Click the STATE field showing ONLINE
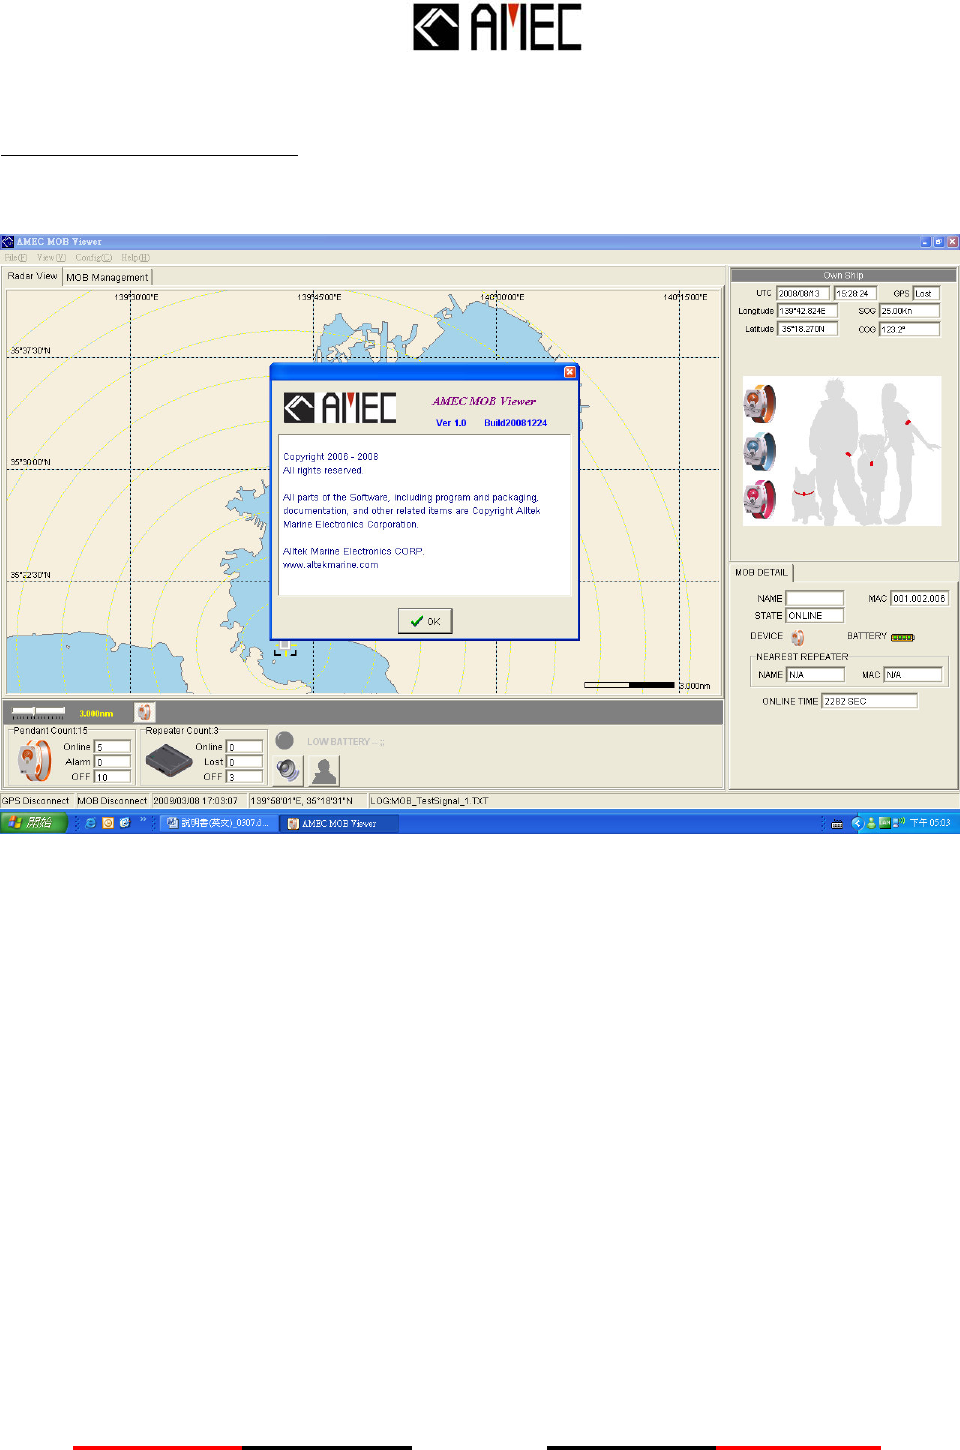This screenshot has height=1450, width=960. [815, 616]
